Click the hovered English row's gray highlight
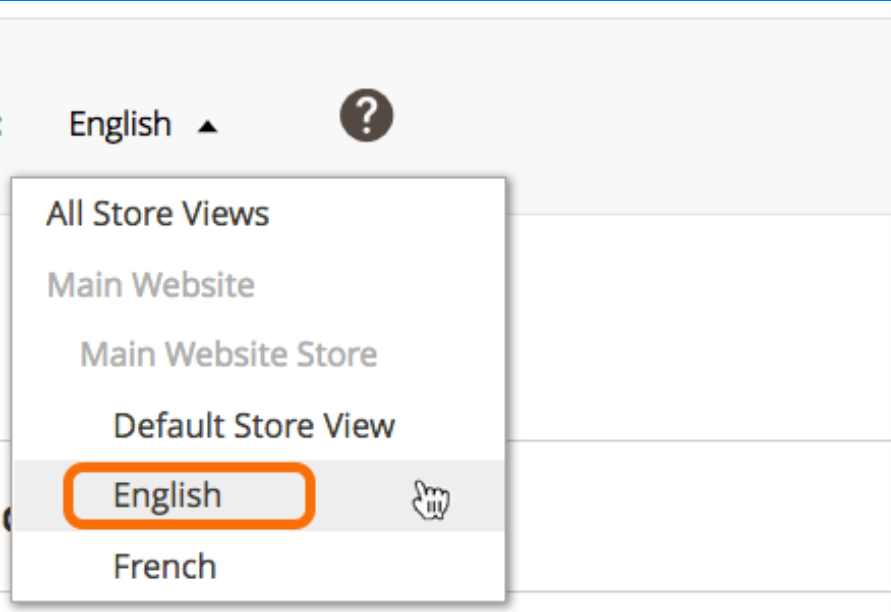The width and height of the screenshot is (891, 612). (x=259, y=496)
